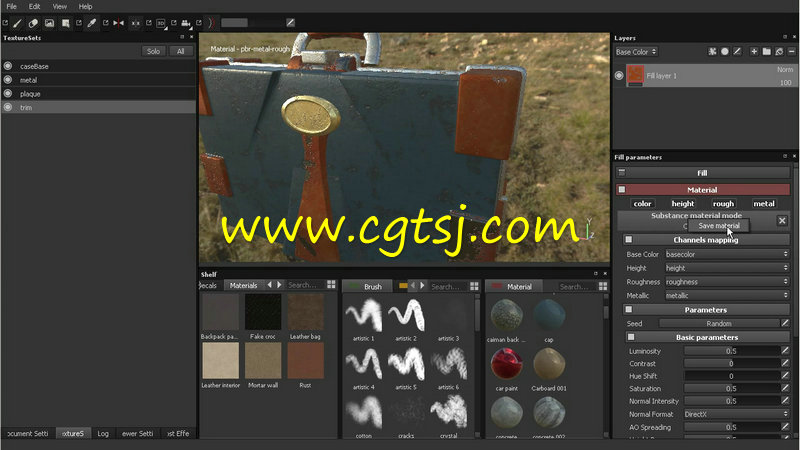Click the All button in TextureSets
800x450 pixels.
(180, 51)
